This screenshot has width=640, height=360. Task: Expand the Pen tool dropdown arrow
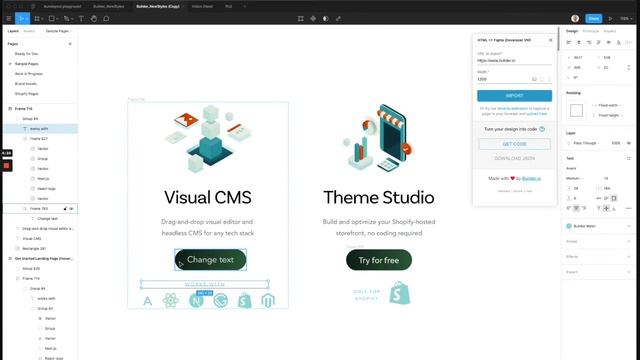(x=72, y=19)
